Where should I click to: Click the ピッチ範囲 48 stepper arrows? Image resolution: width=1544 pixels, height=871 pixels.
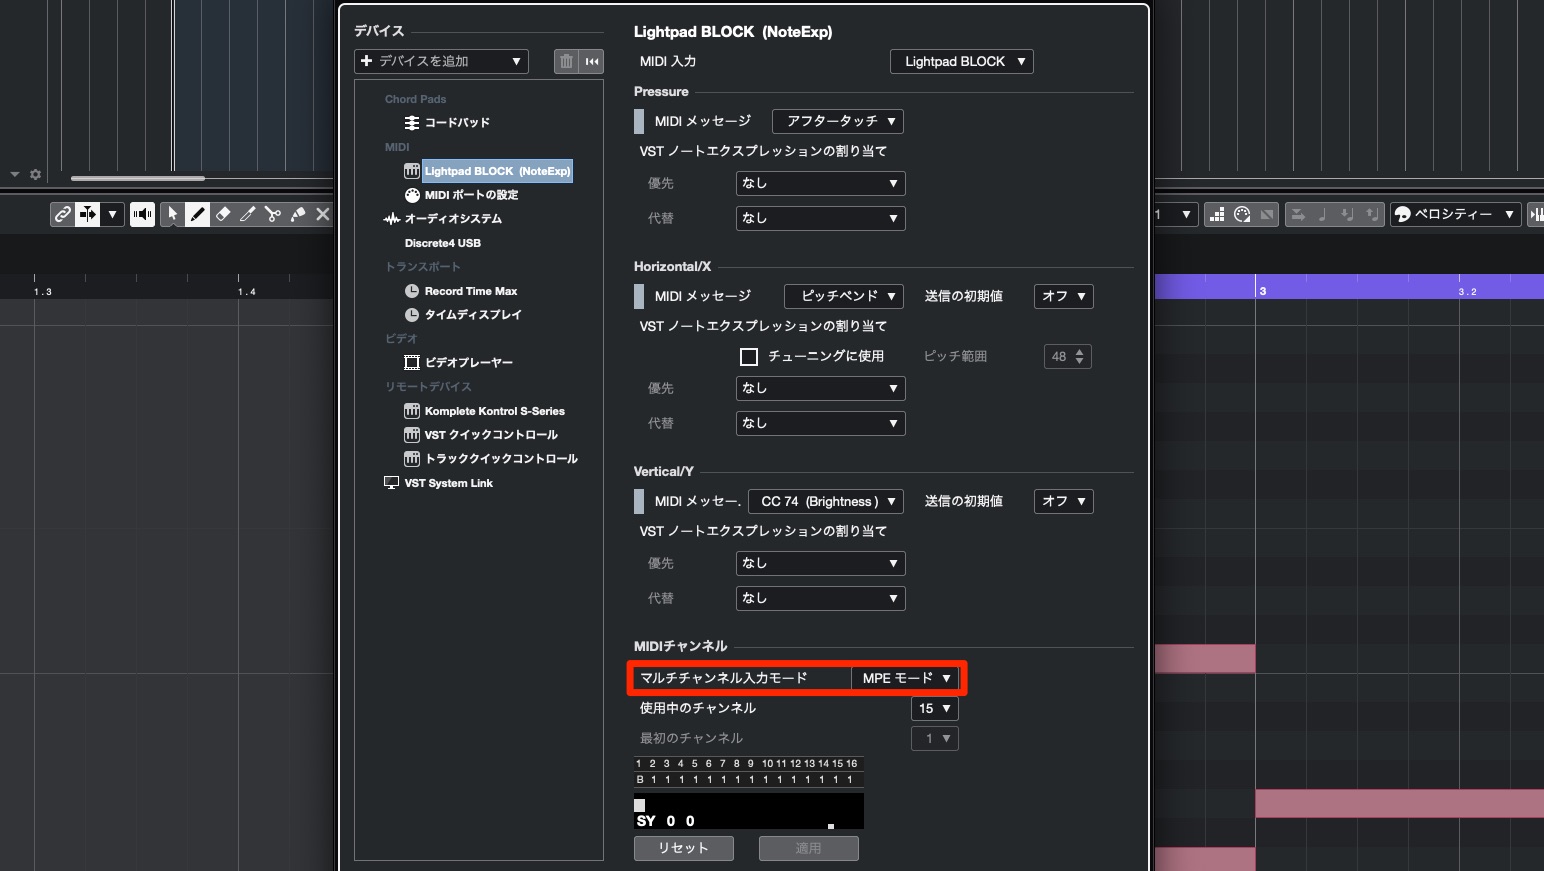(1079, 357)
